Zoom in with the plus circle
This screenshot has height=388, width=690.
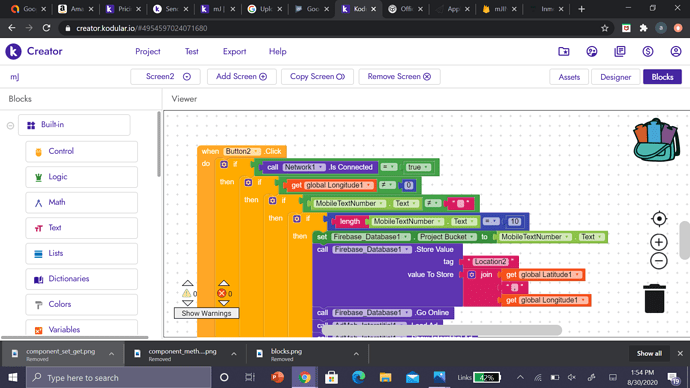tap(659, 242)
